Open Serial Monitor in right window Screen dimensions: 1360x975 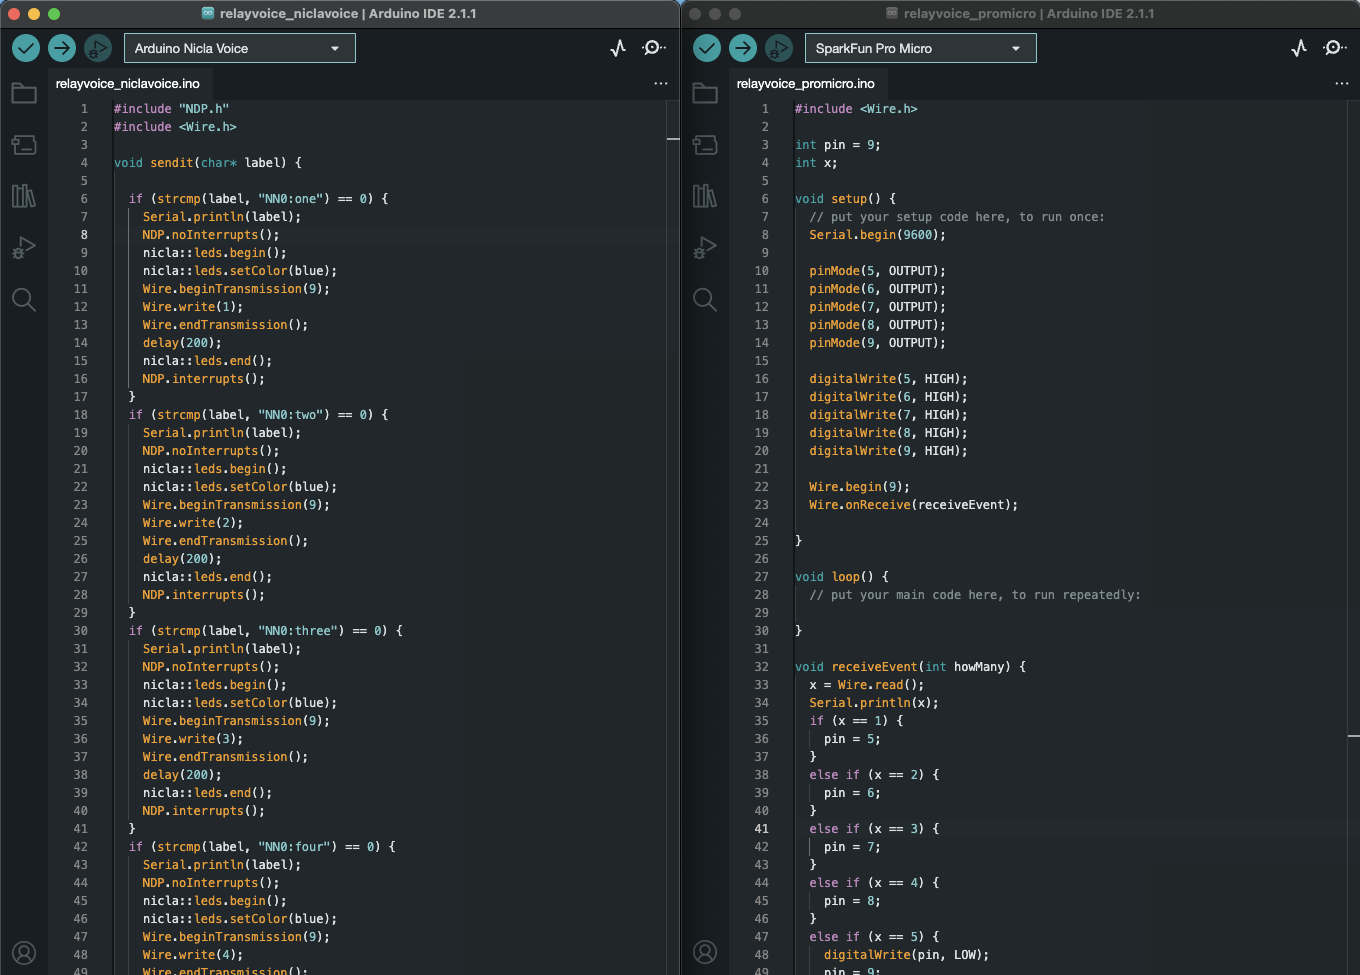click(1335, 48)
